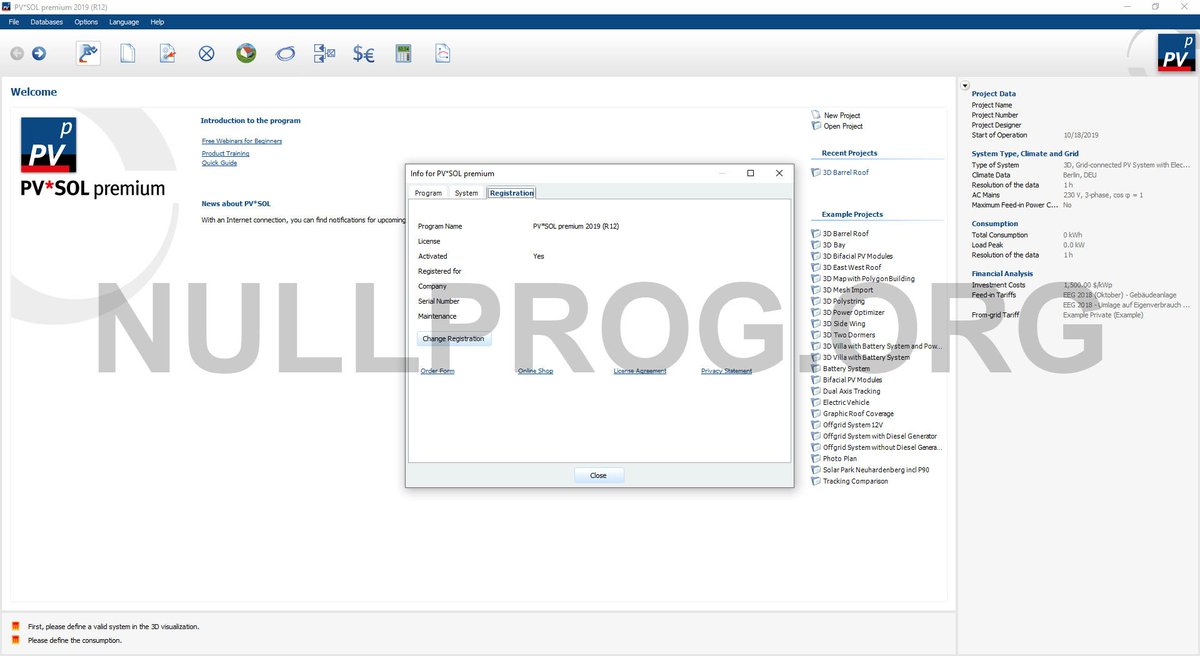
Task: Click the Close button in Info dialog
Action: 598,475
